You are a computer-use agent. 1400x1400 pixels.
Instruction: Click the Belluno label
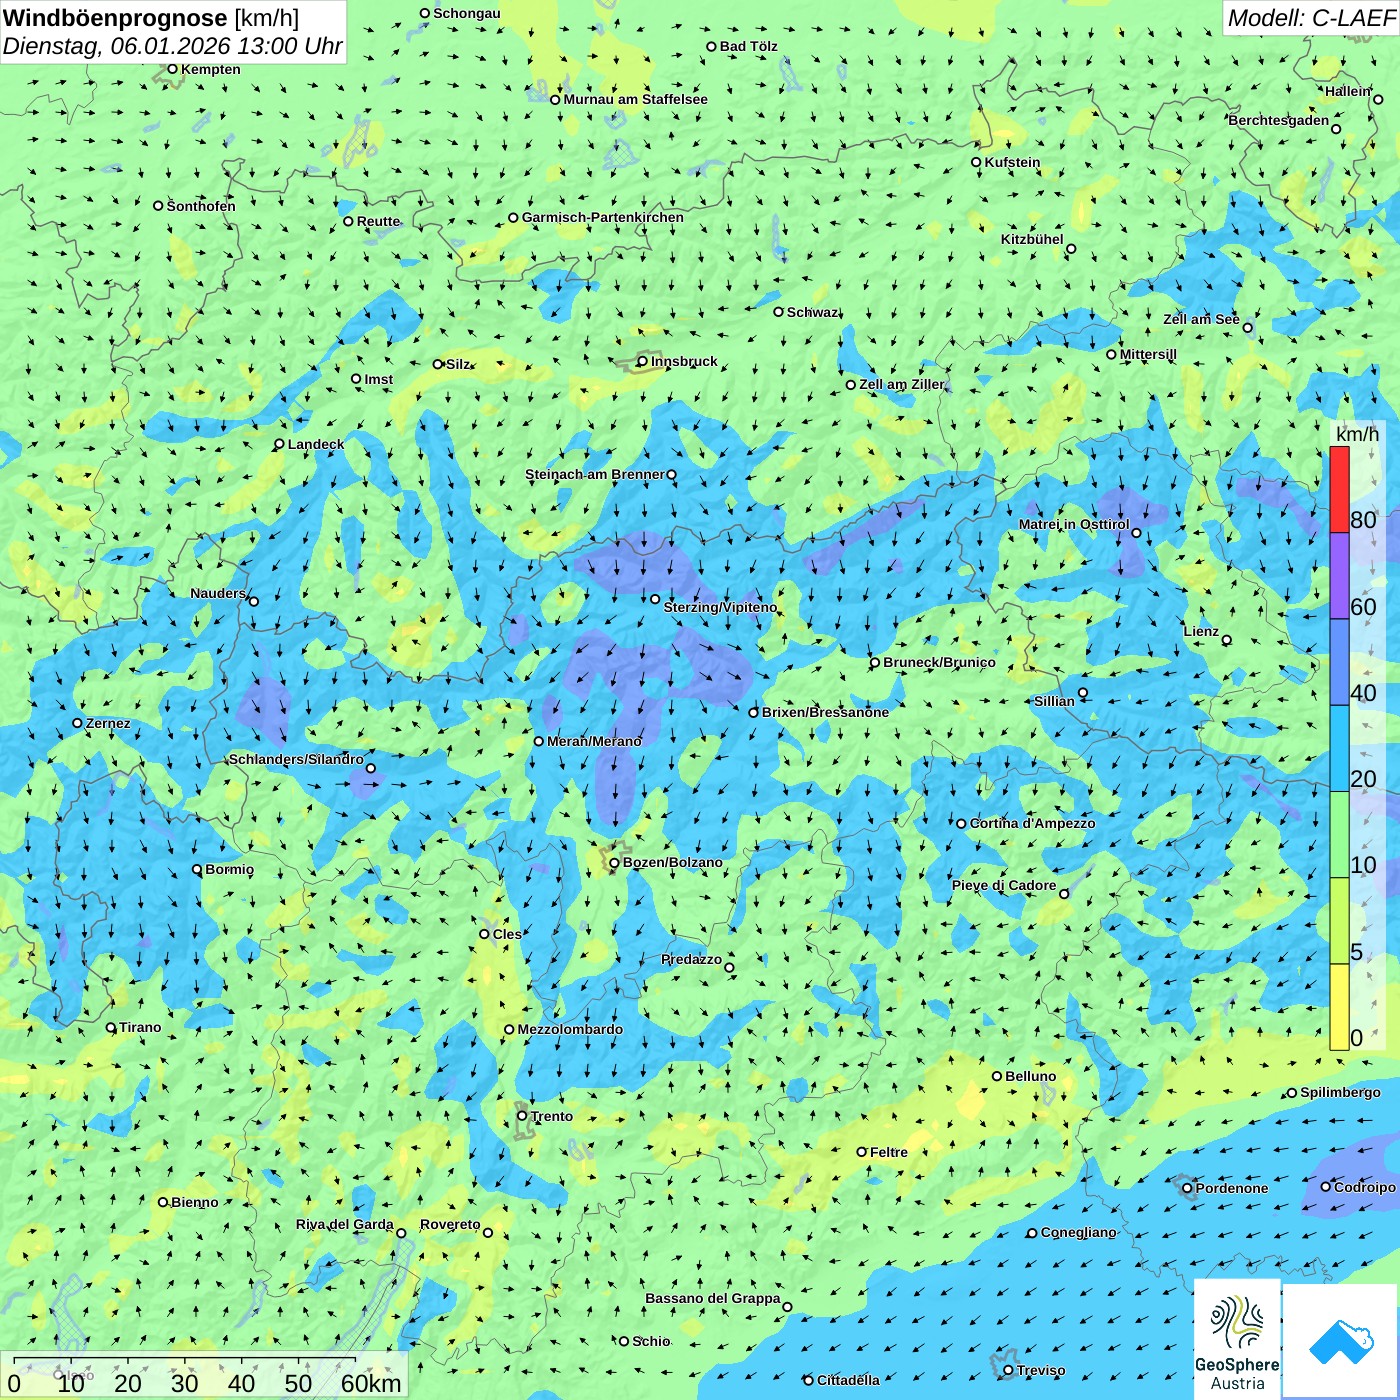(x=1031, y=1076)
